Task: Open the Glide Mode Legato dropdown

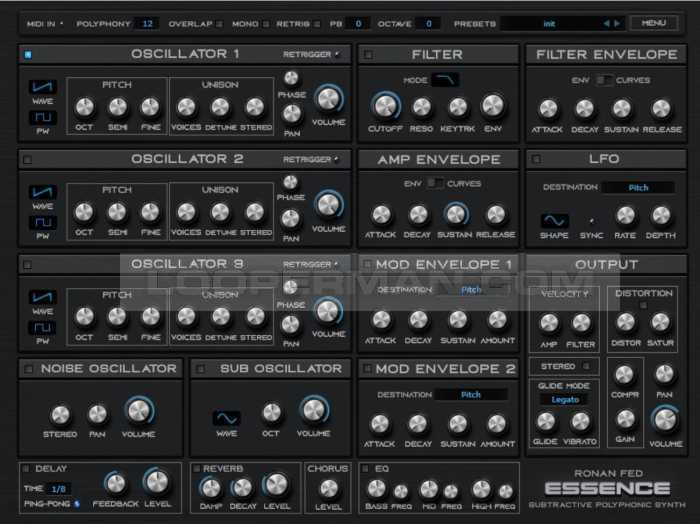Action: coord(565,399)
